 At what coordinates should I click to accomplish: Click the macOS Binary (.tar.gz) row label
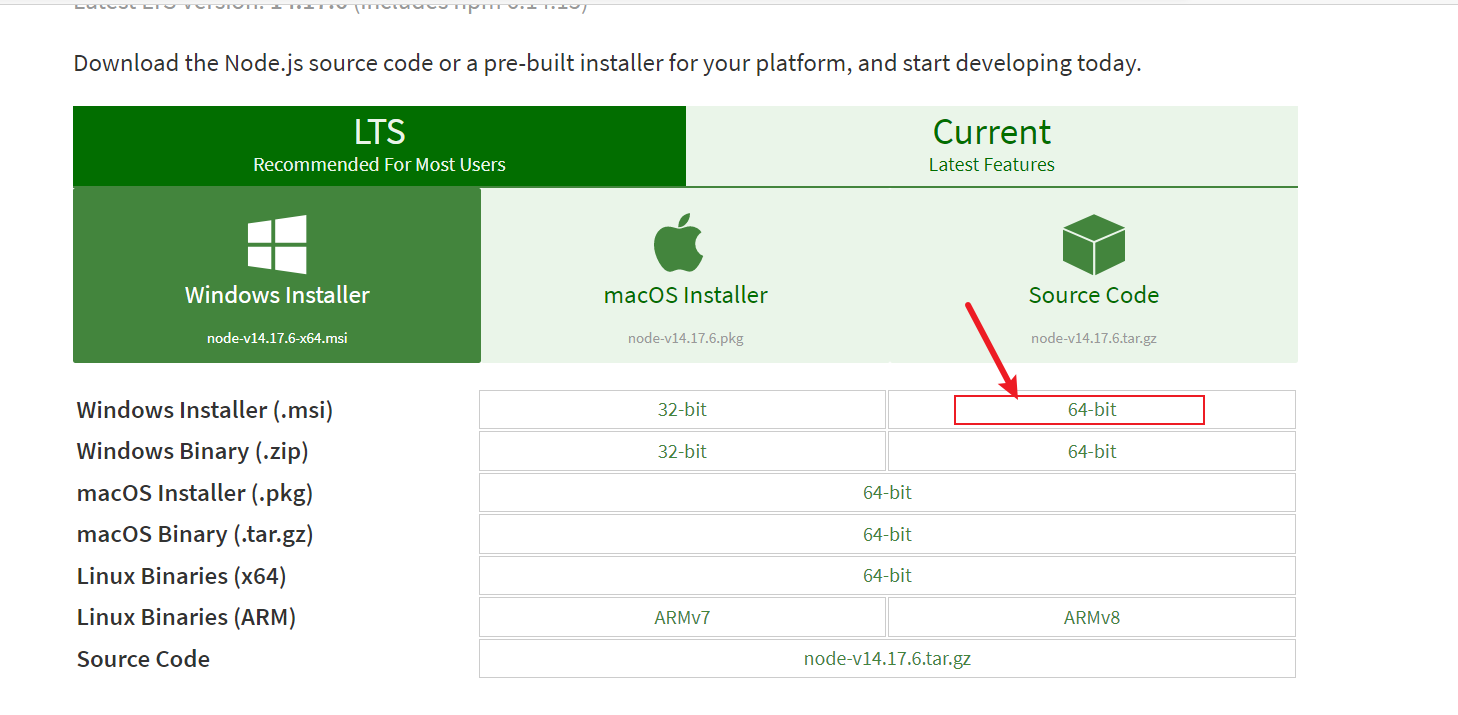tap(195, 534)
